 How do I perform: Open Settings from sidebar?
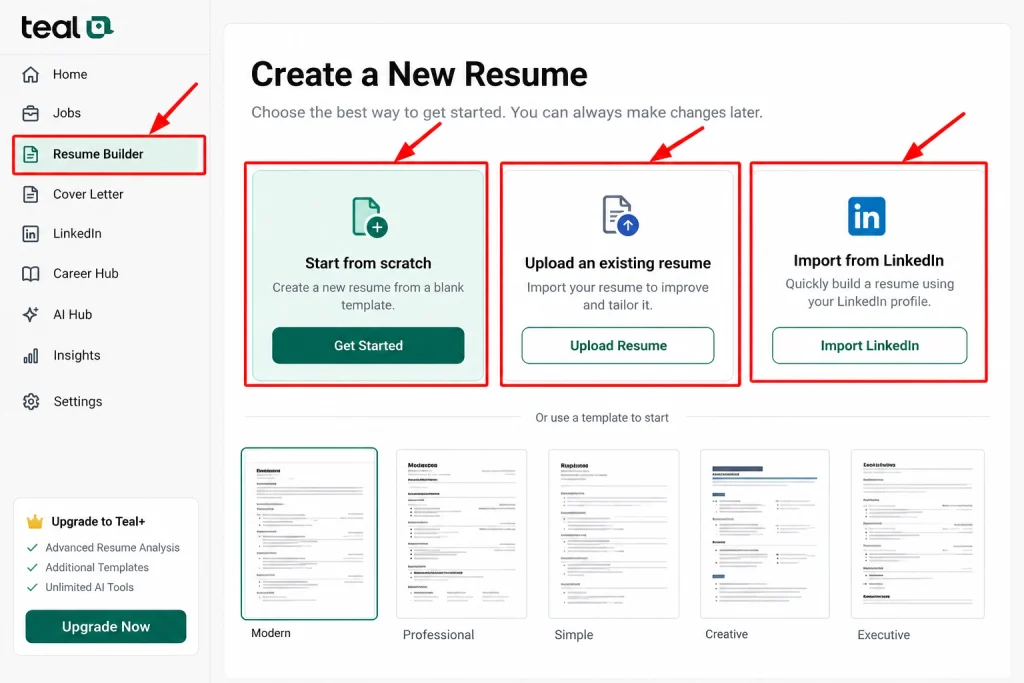point(78,402)
